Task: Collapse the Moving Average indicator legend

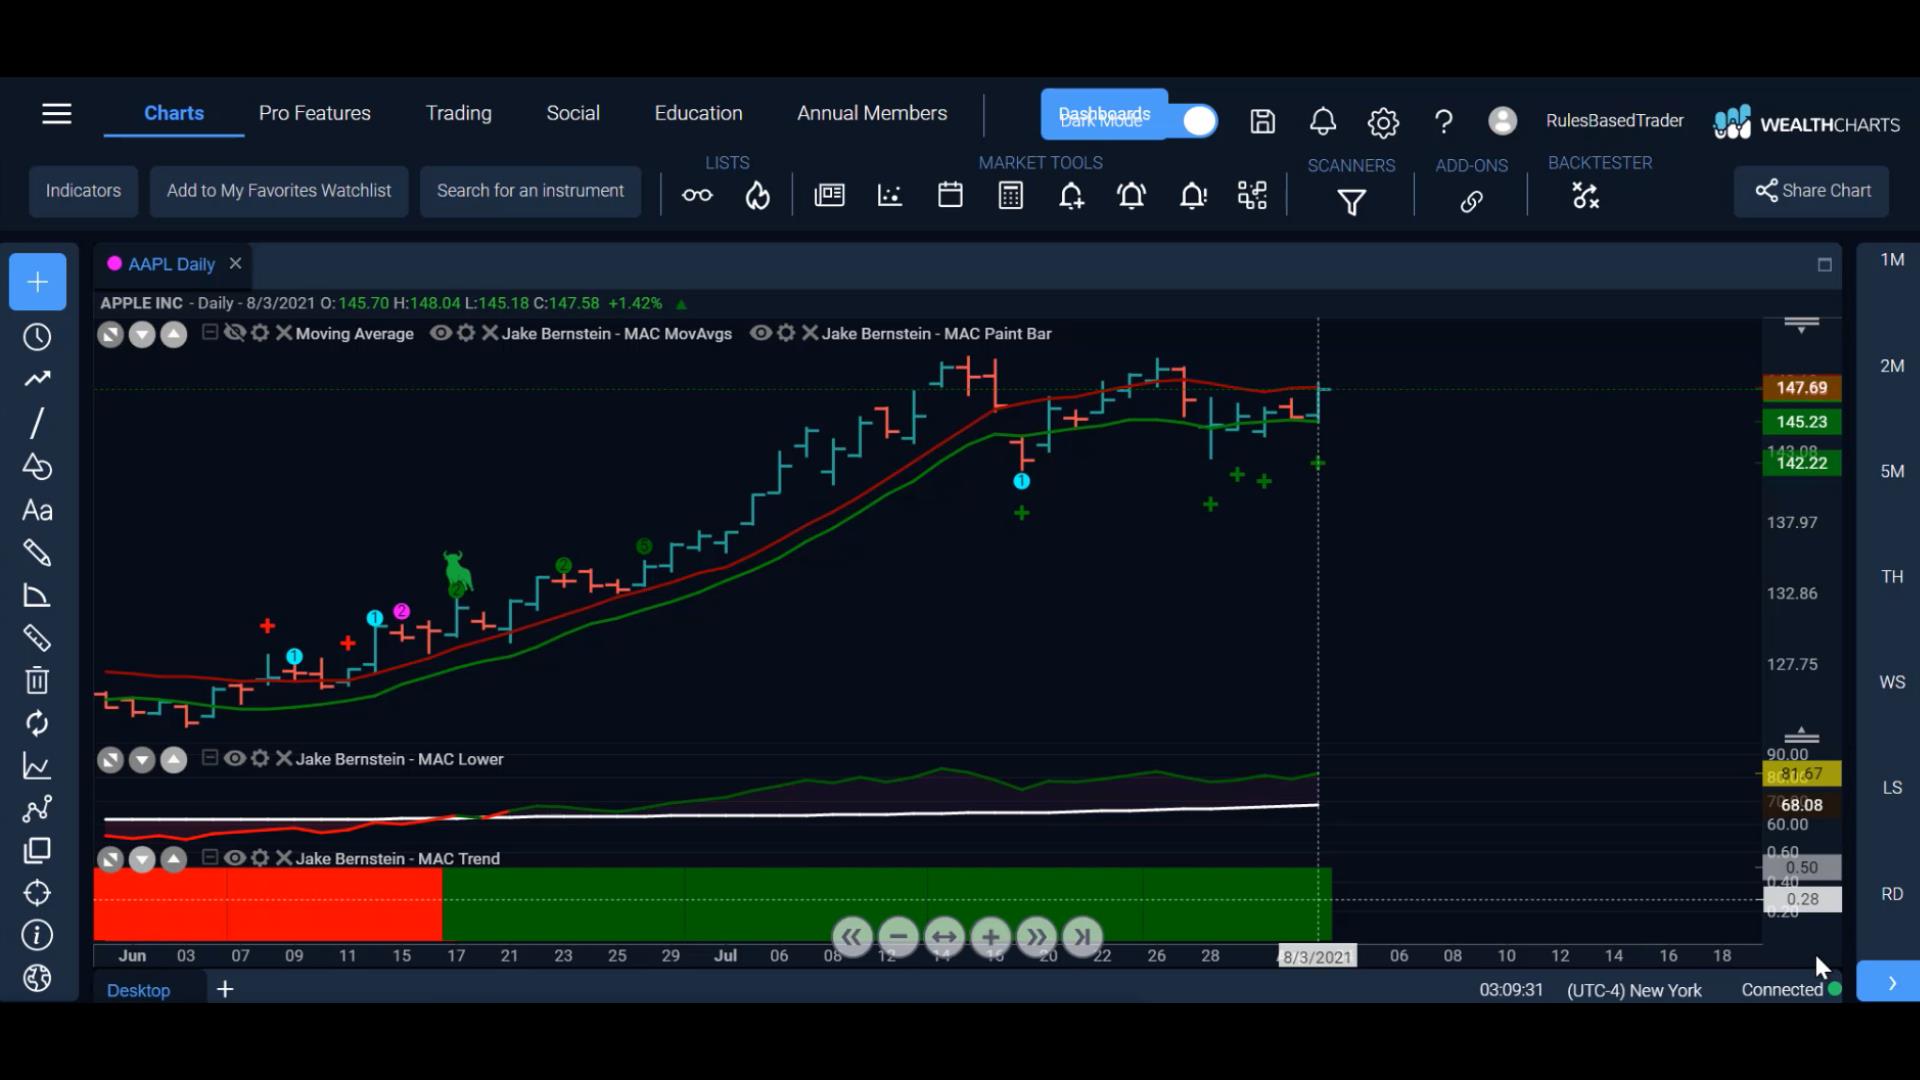Action: pos(210,332)
